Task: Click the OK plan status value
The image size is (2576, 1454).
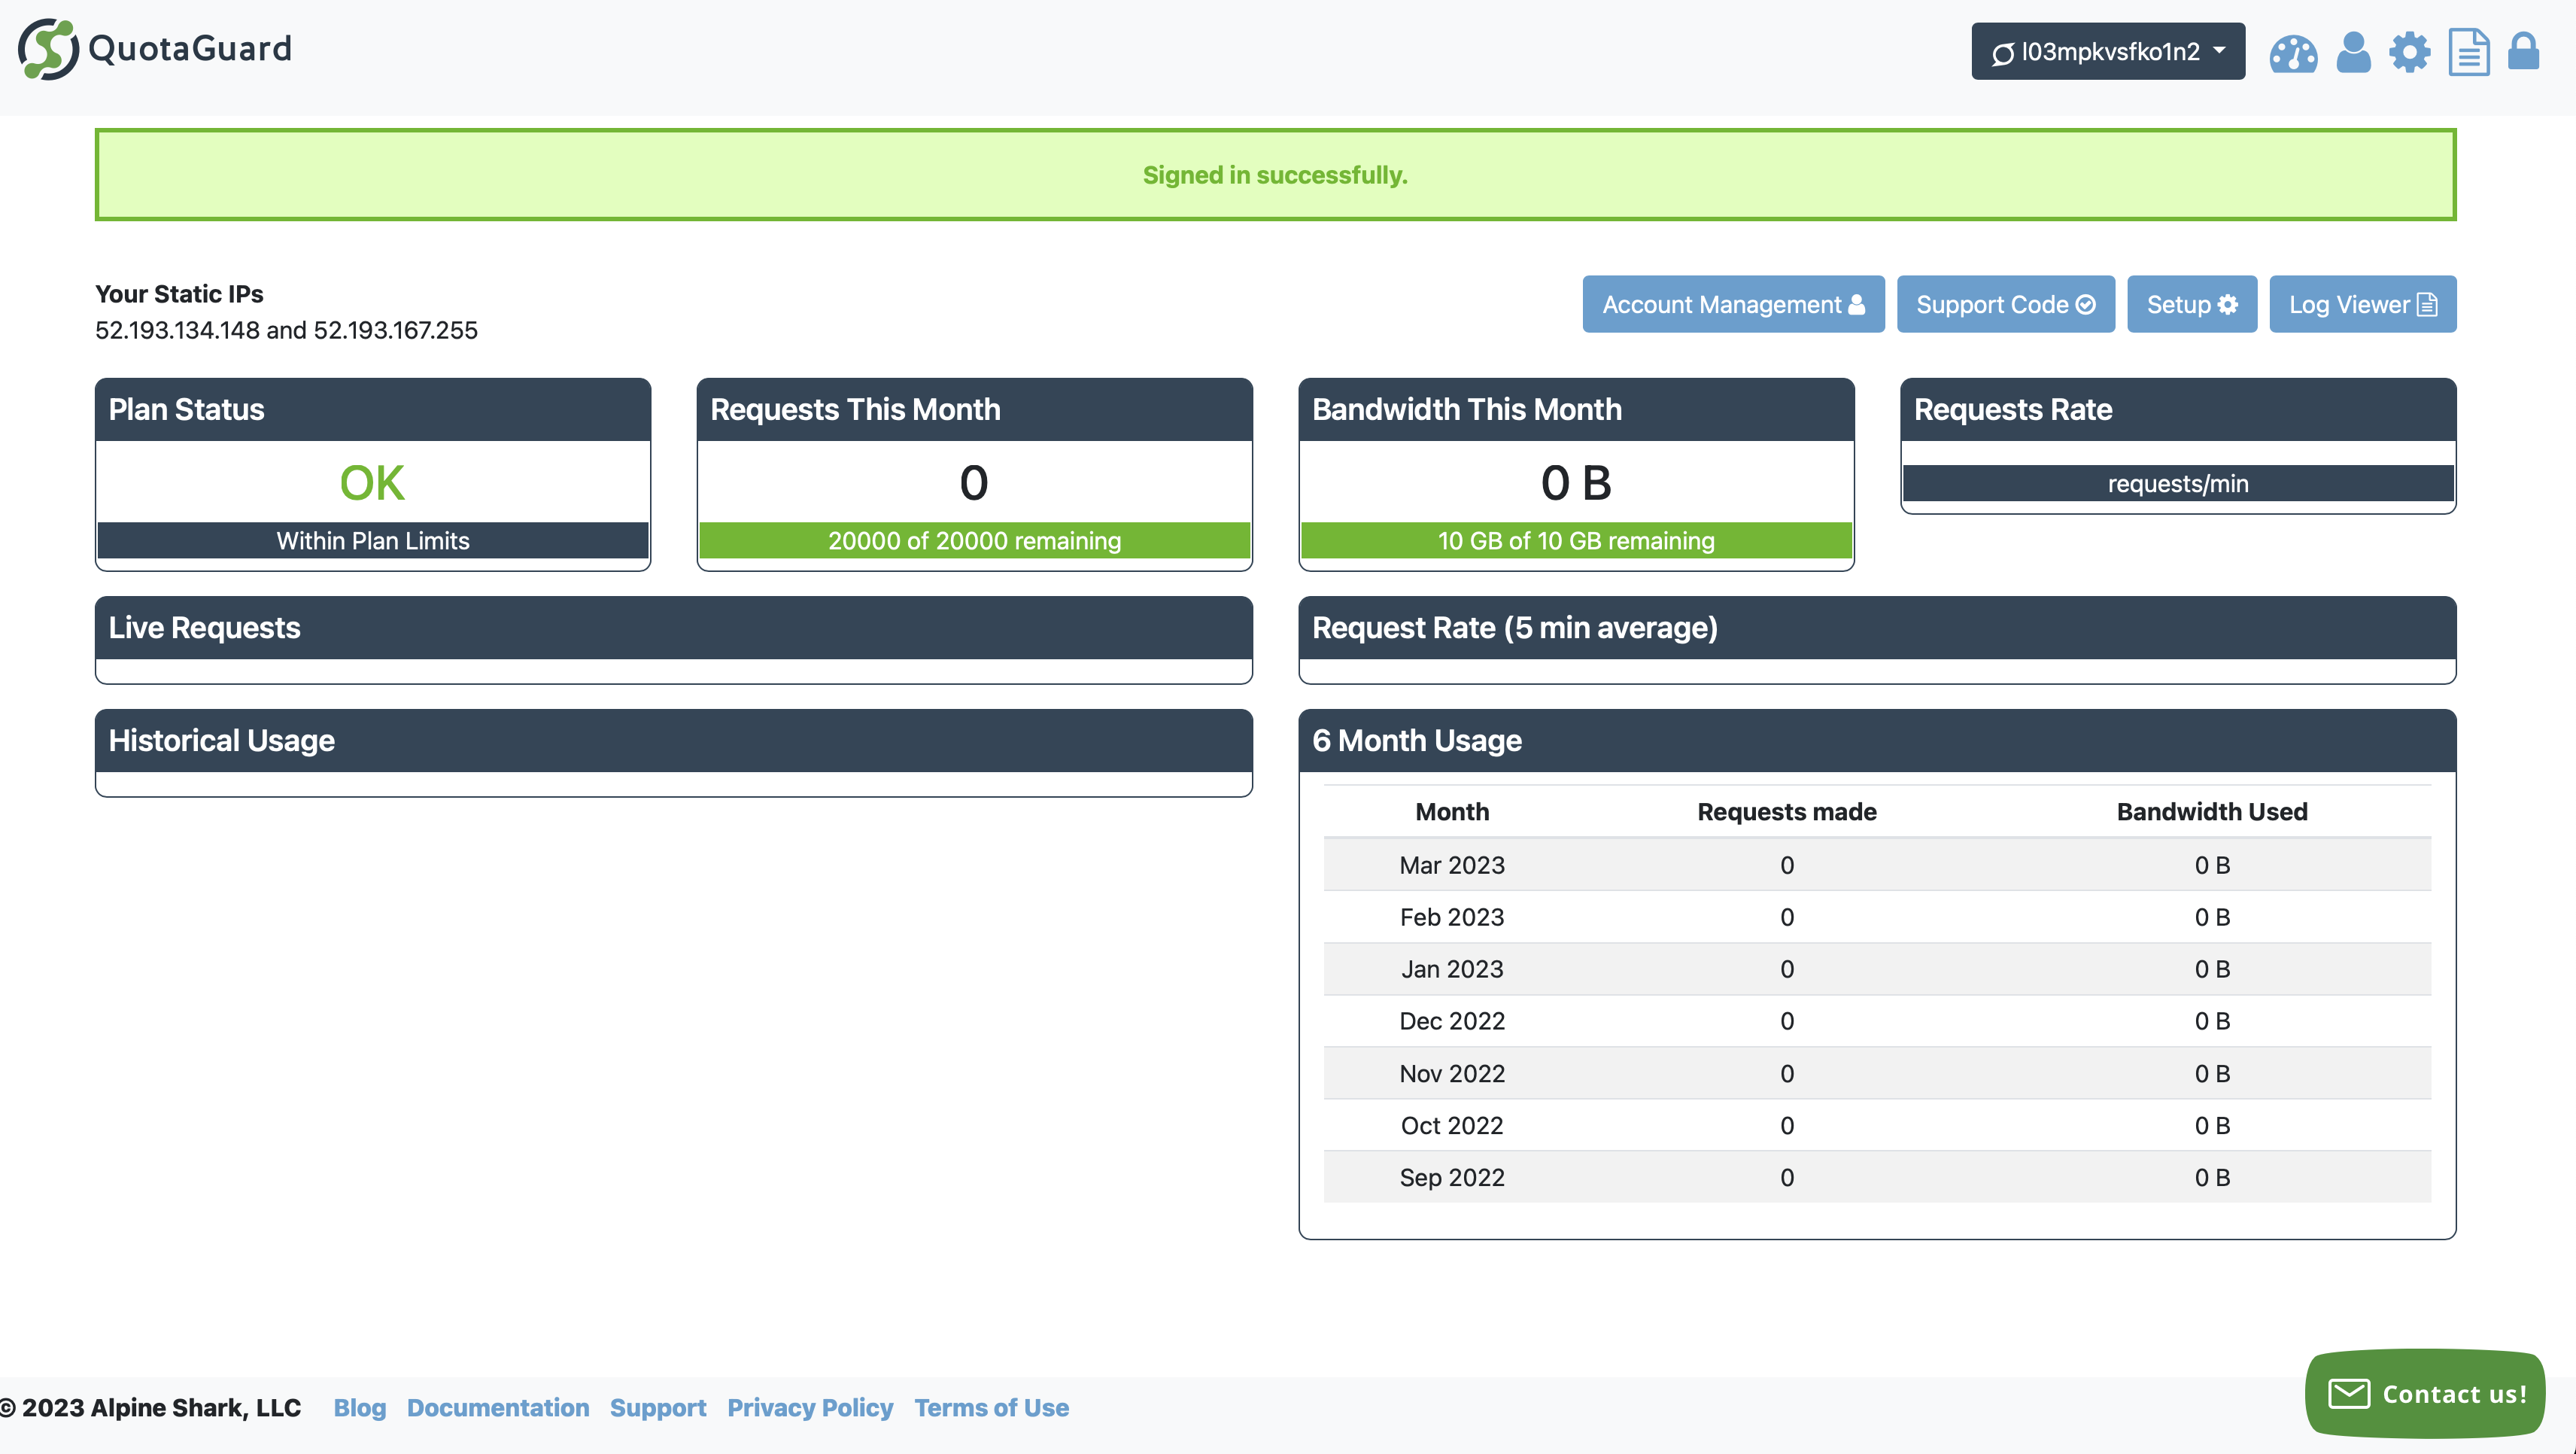Action: click(372, 483)
